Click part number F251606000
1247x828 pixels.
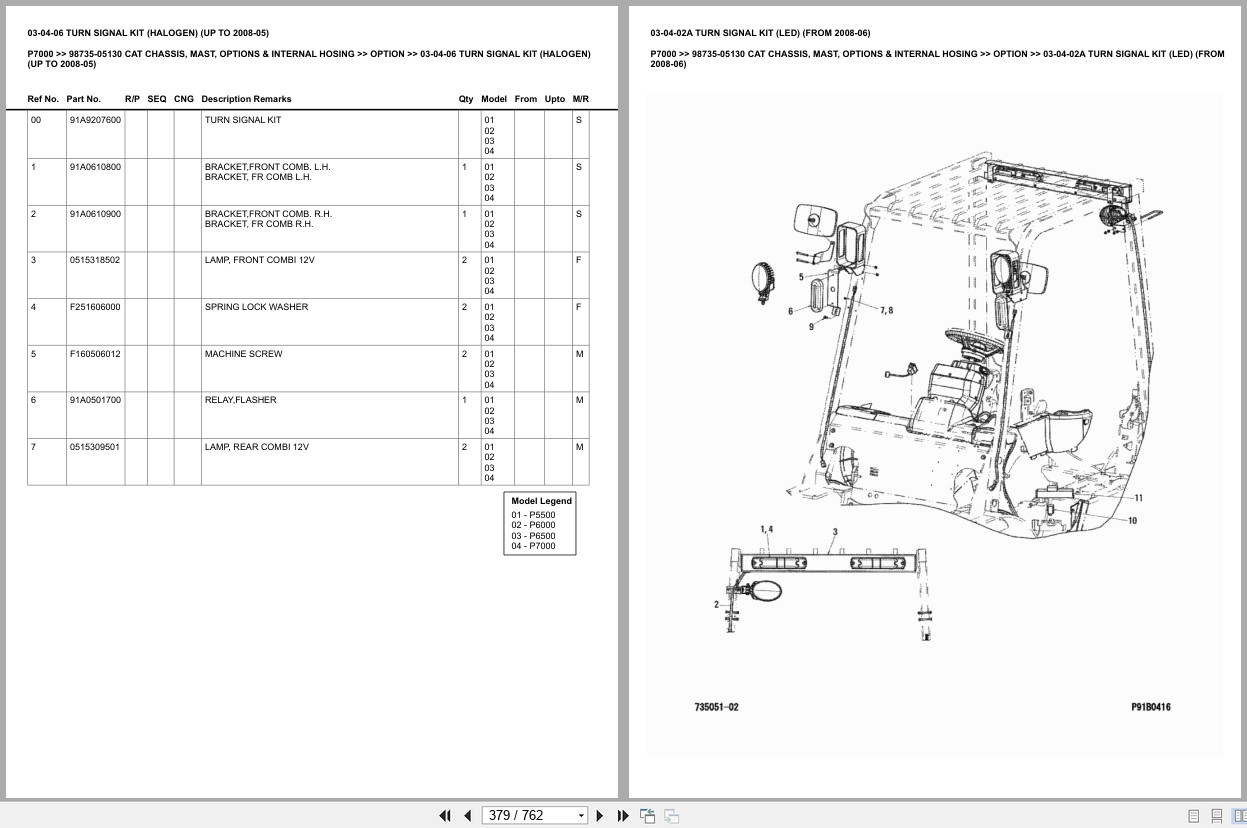[95, 307]
